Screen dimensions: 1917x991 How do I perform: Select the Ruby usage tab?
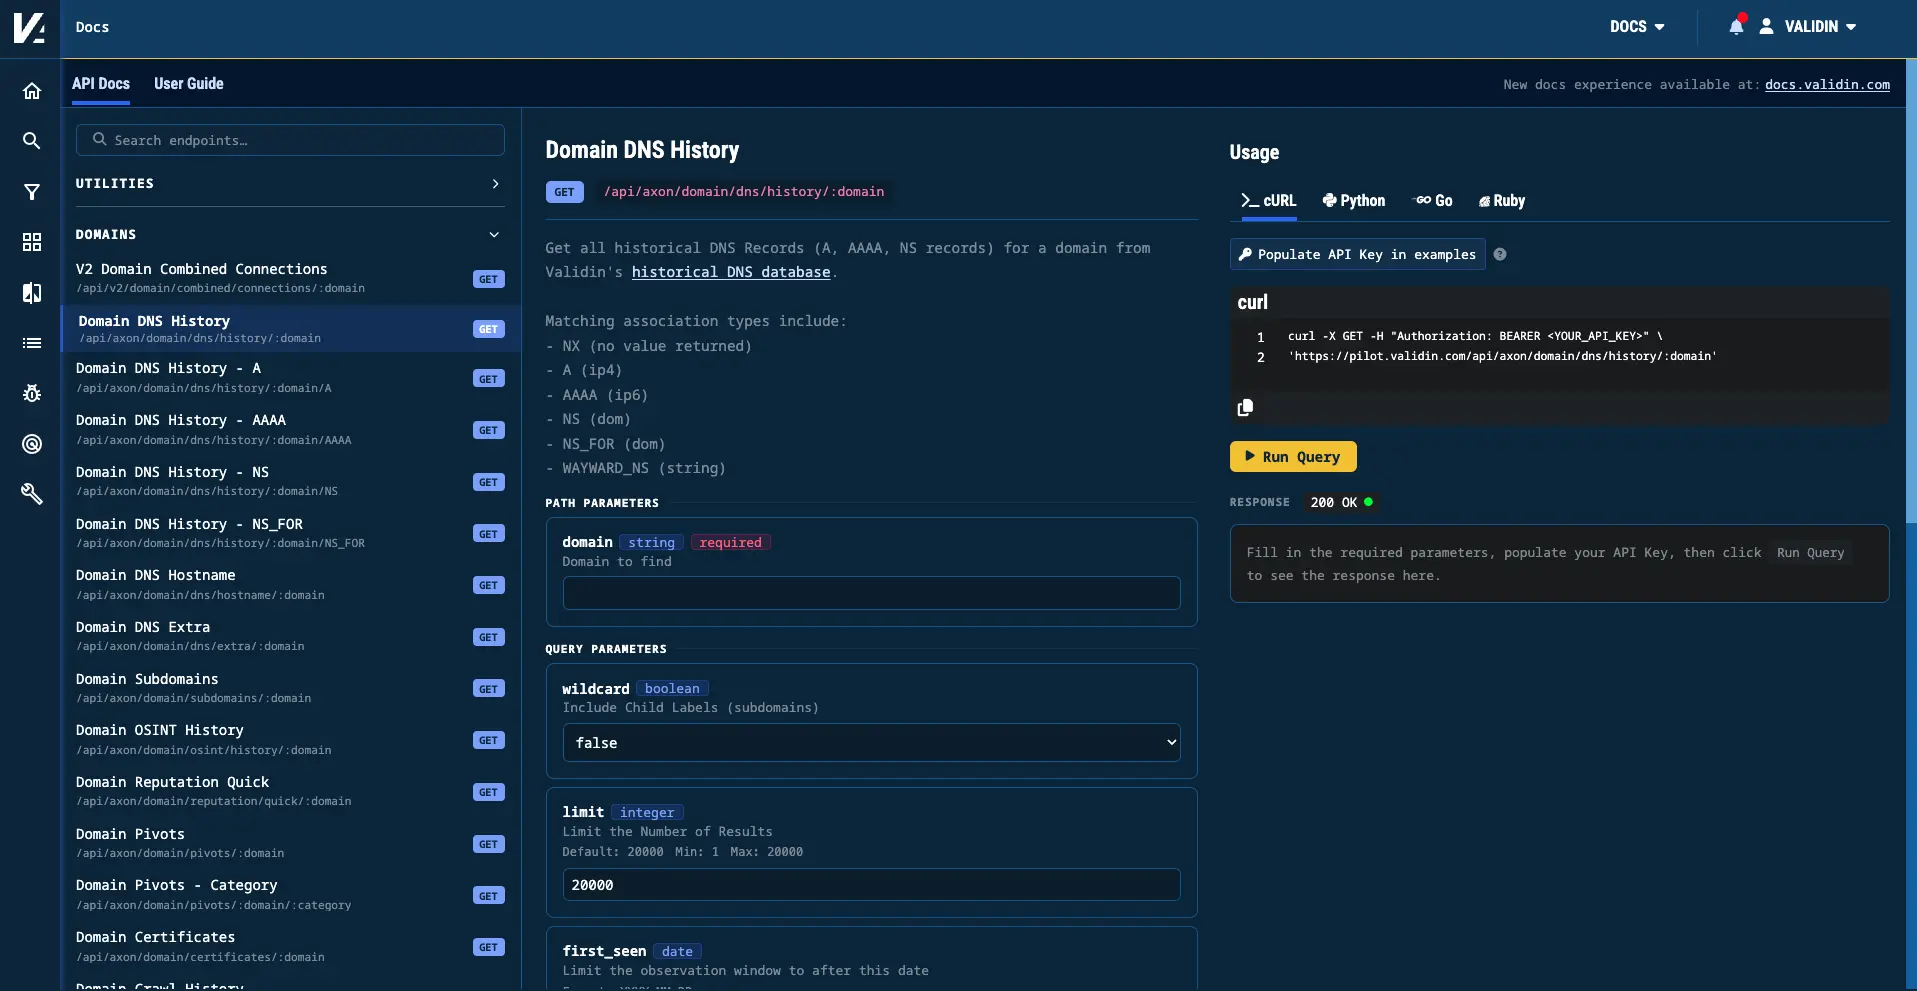point(1502,201)
